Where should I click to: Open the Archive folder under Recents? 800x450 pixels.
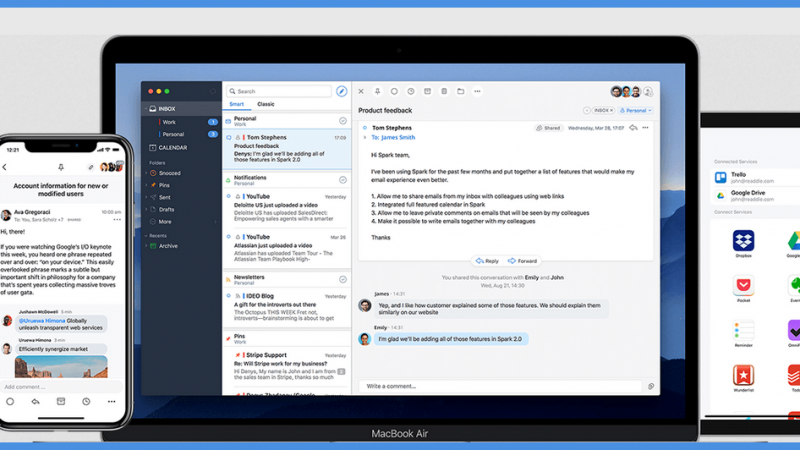(168, 246)
